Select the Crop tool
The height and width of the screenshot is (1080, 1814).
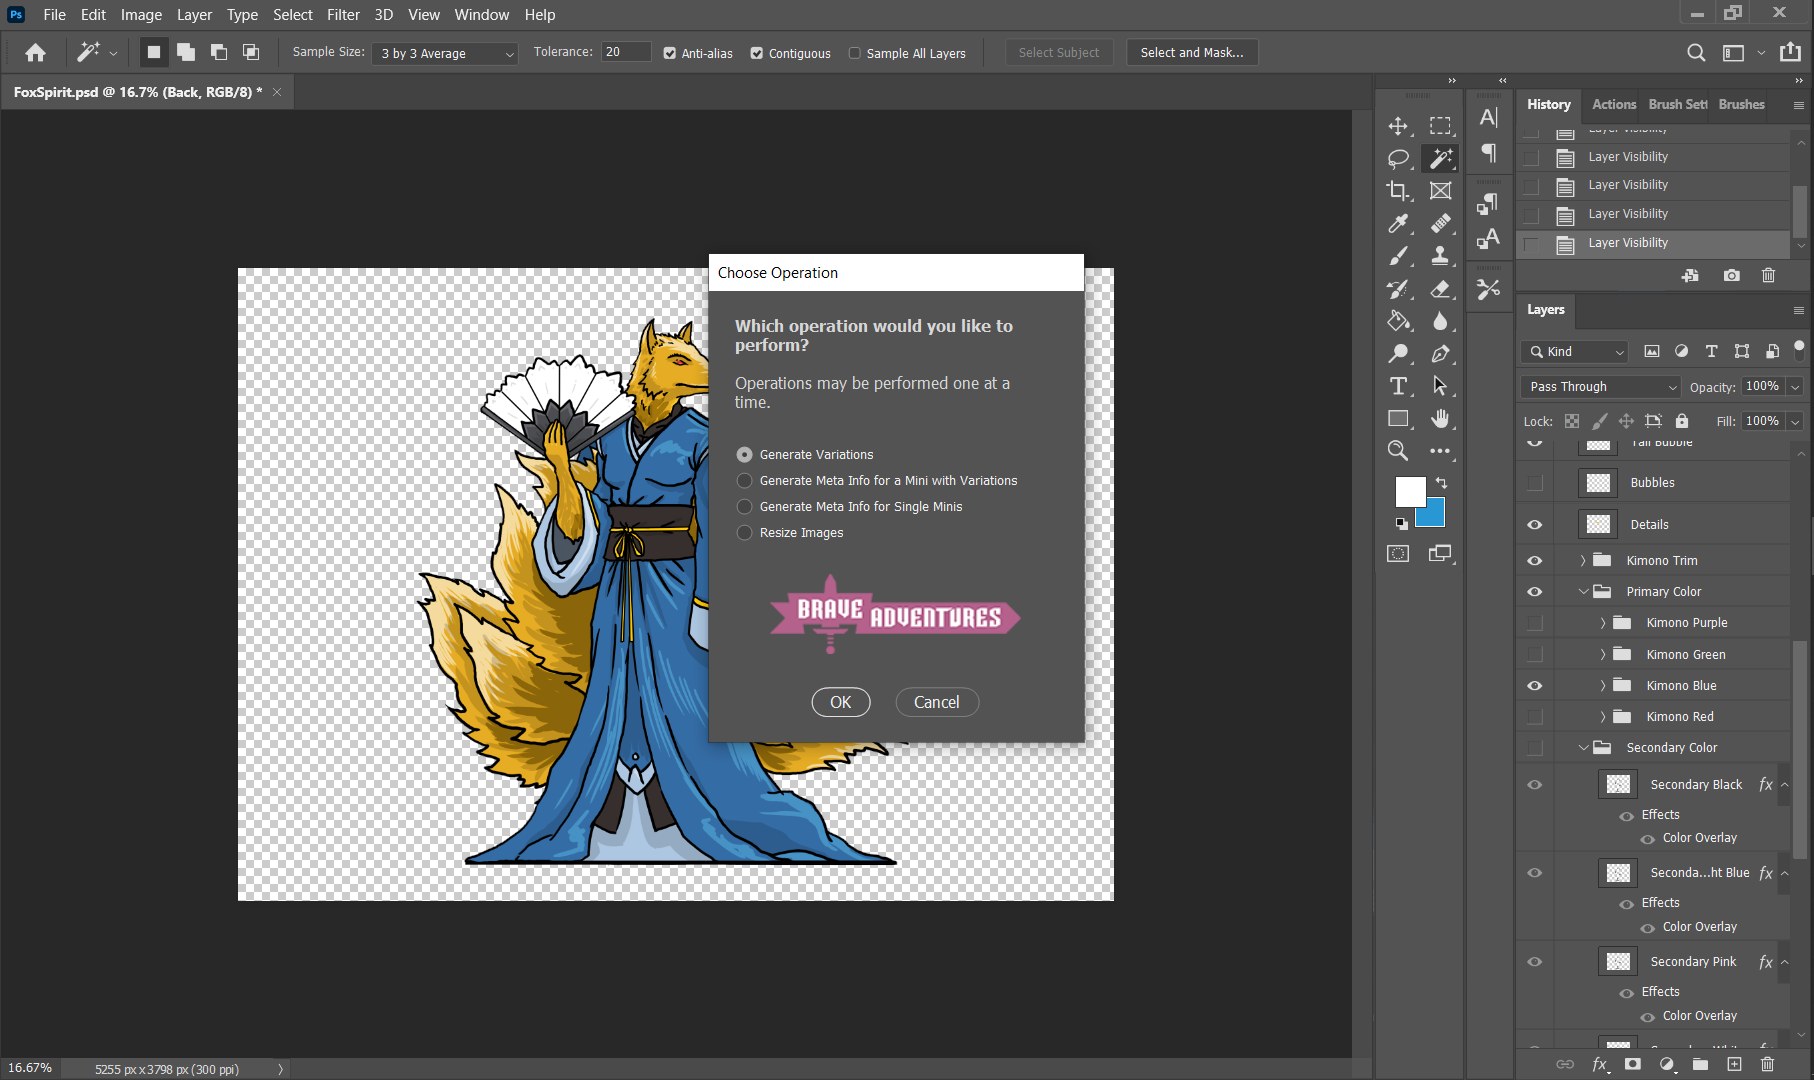tap(1398, 191)
